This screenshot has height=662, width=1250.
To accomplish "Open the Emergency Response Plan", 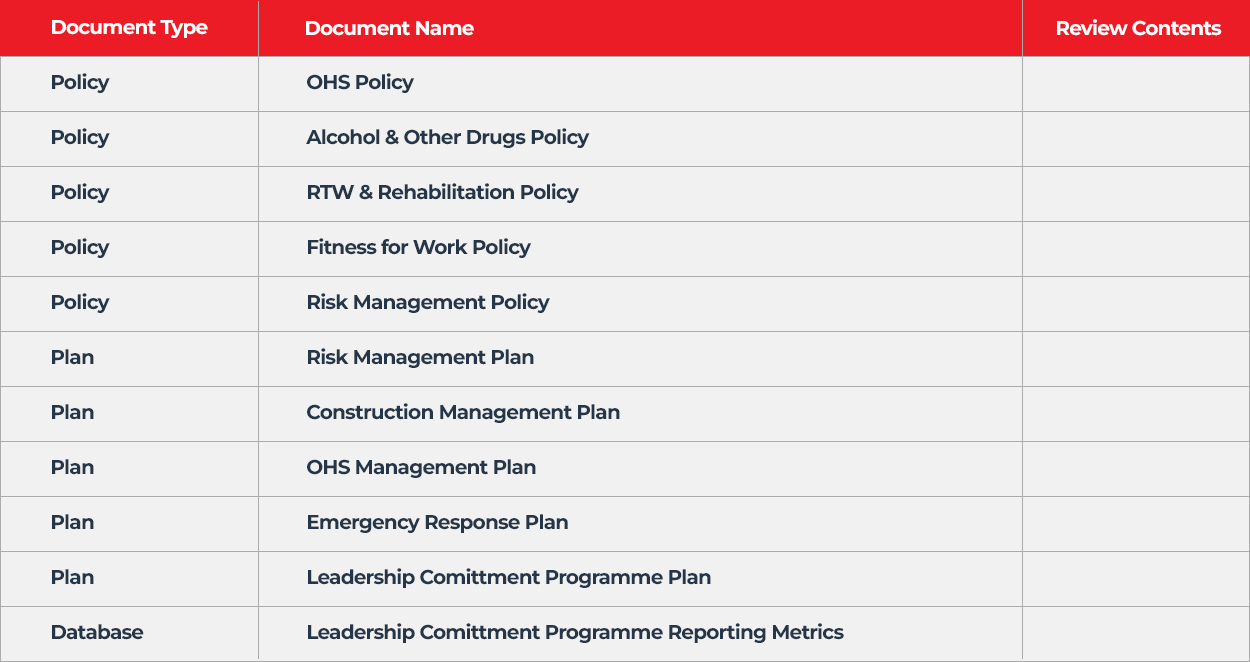I will 437,523.
